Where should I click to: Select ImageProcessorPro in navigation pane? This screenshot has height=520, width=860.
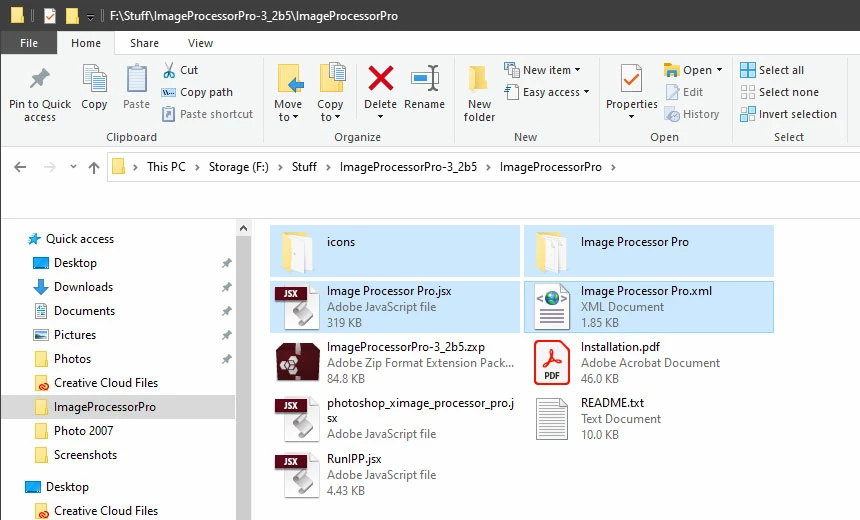(118, 407)
